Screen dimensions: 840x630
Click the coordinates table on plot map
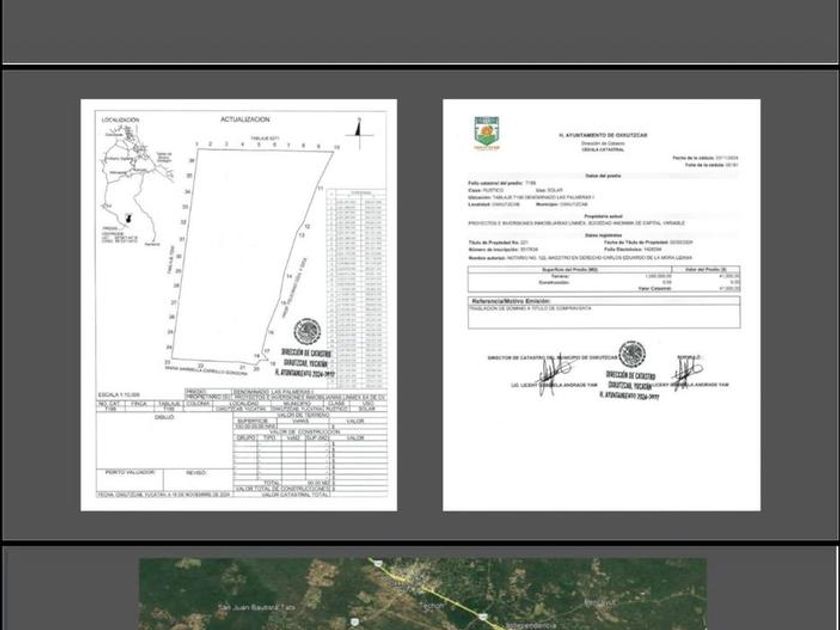click(x=356, y=289)
